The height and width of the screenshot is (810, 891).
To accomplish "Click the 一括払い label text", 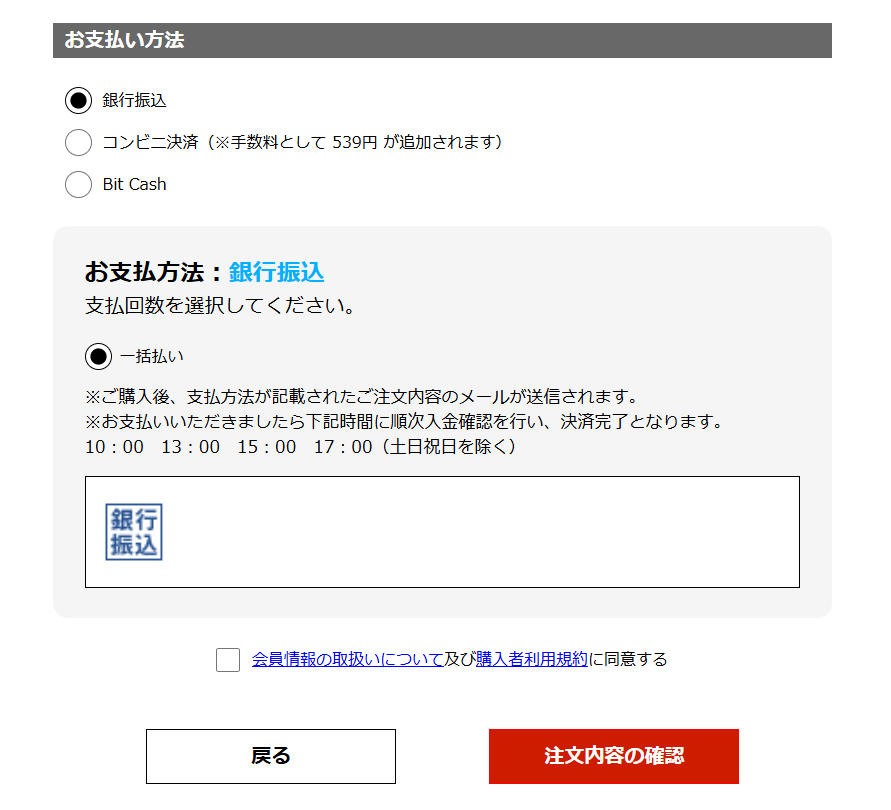I will (x=152, y=356).
